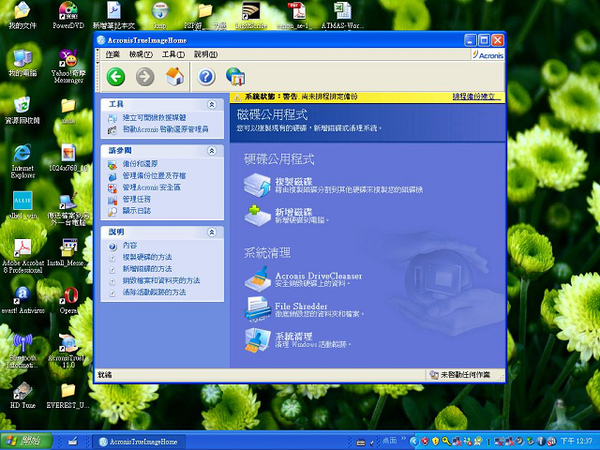Open the 作業 menu
The image size is (600, 450).
(x=112, y=54)
